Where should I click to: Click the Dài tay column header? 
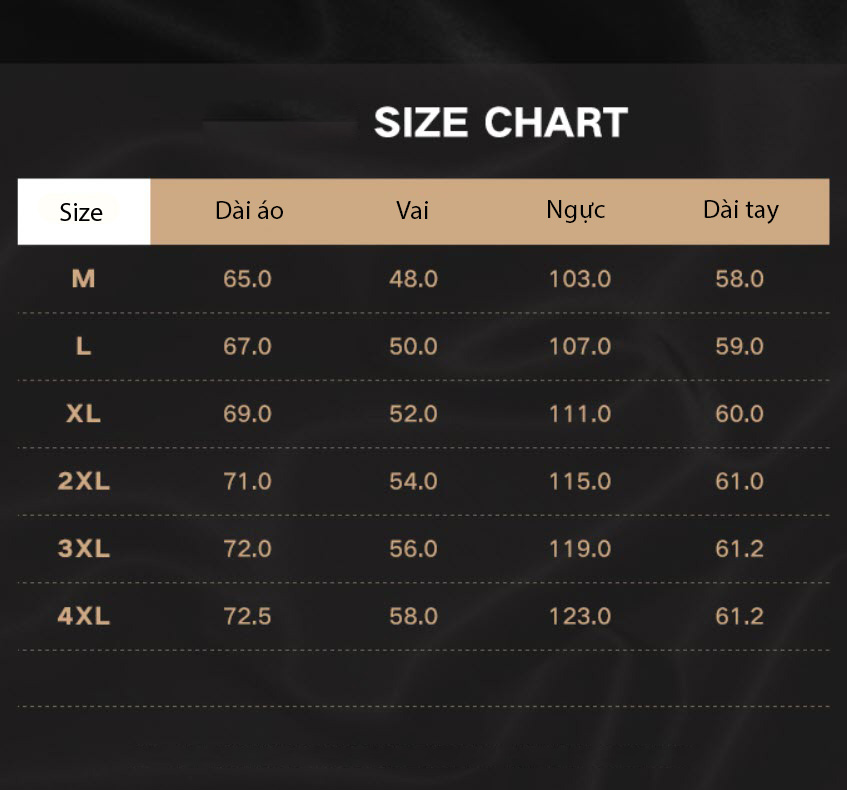tap(741, 210)
